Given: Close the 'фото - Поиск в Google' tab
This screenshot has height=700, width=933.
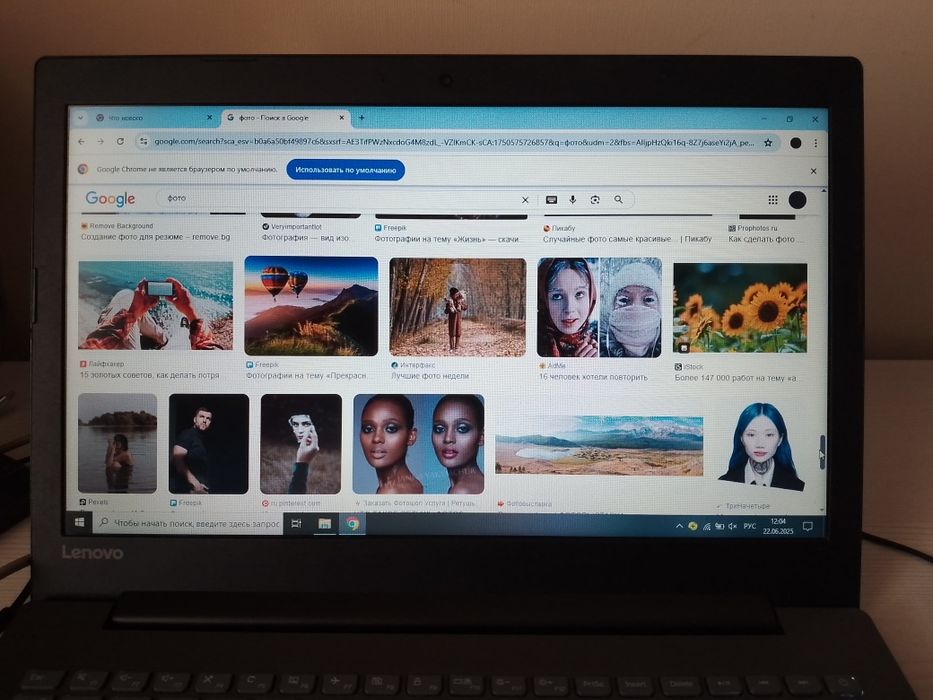Looking at the screenshot, I should tap(342, 118).
